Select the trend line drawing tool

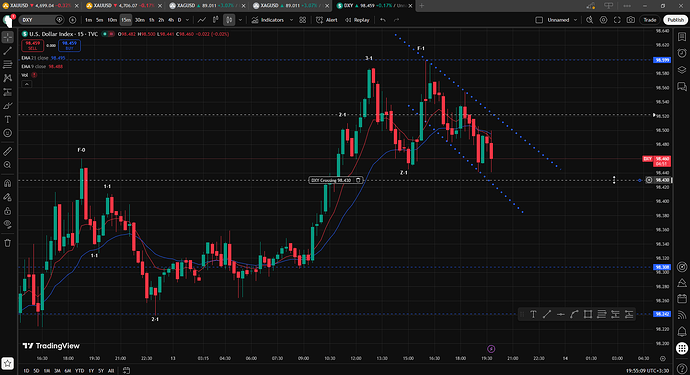click(7, 51)
